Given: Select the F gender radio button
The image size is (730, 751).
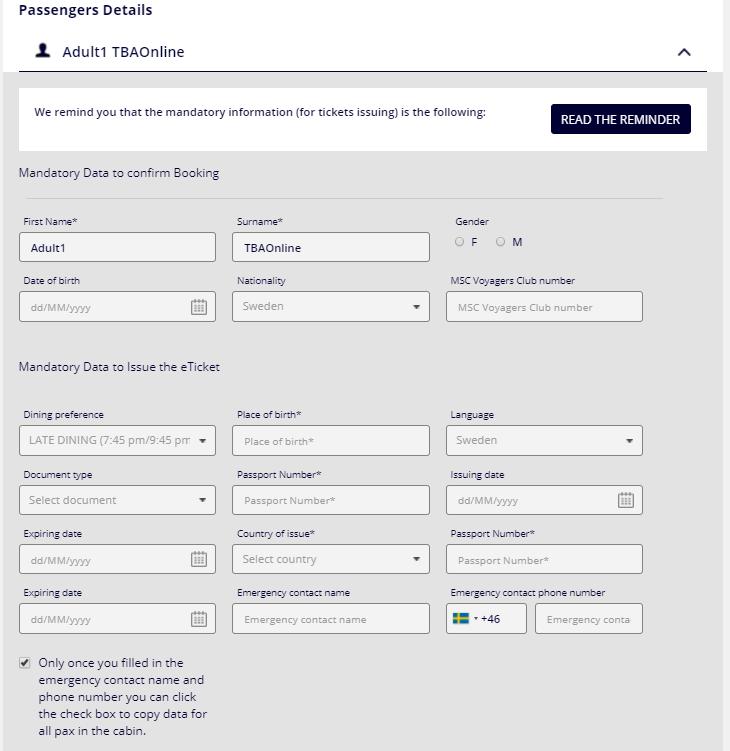Looking at the screenshot, I should [x=459, y=242].
